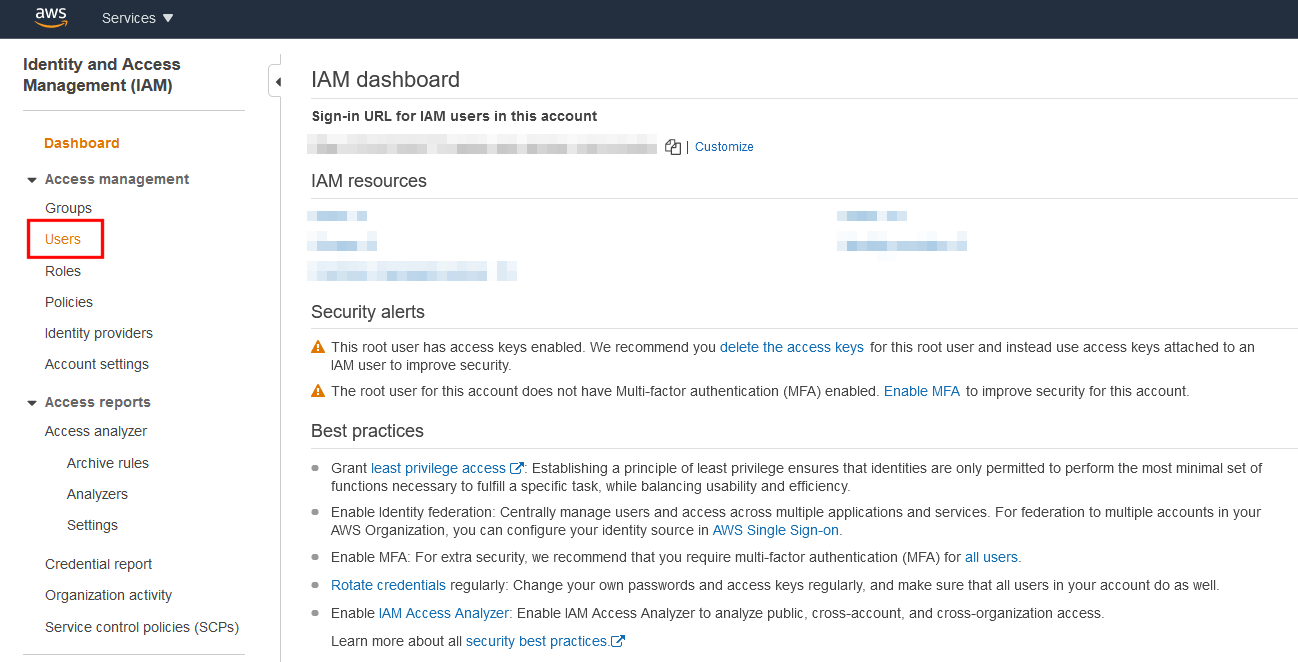
Task: Click the Enable MFA link
Action: click(x=921, y=391)
